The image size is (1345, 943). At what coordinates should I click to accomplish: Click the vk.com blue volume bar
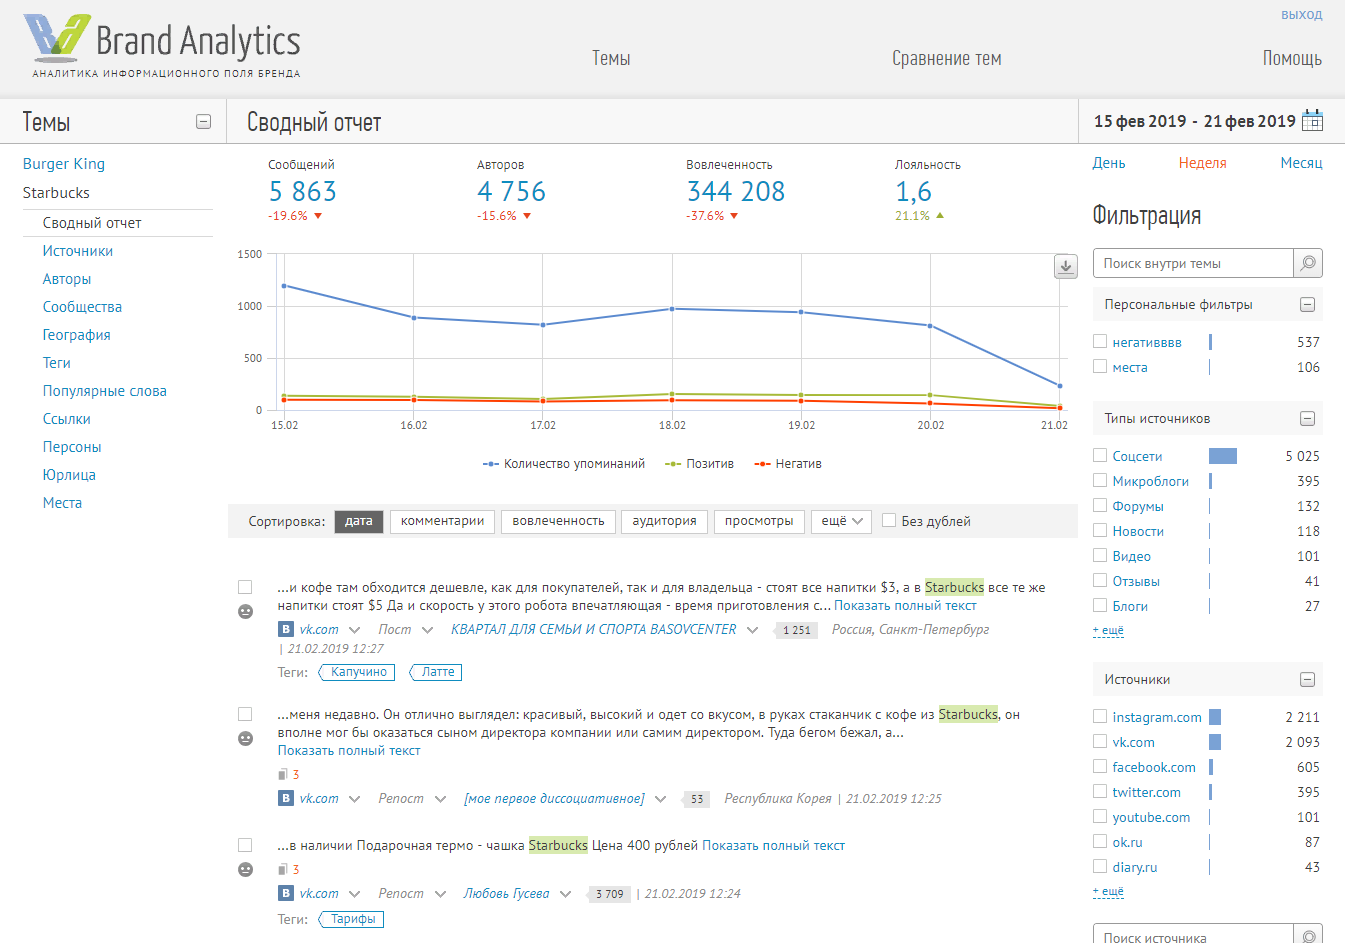(x=1215, y=742)
